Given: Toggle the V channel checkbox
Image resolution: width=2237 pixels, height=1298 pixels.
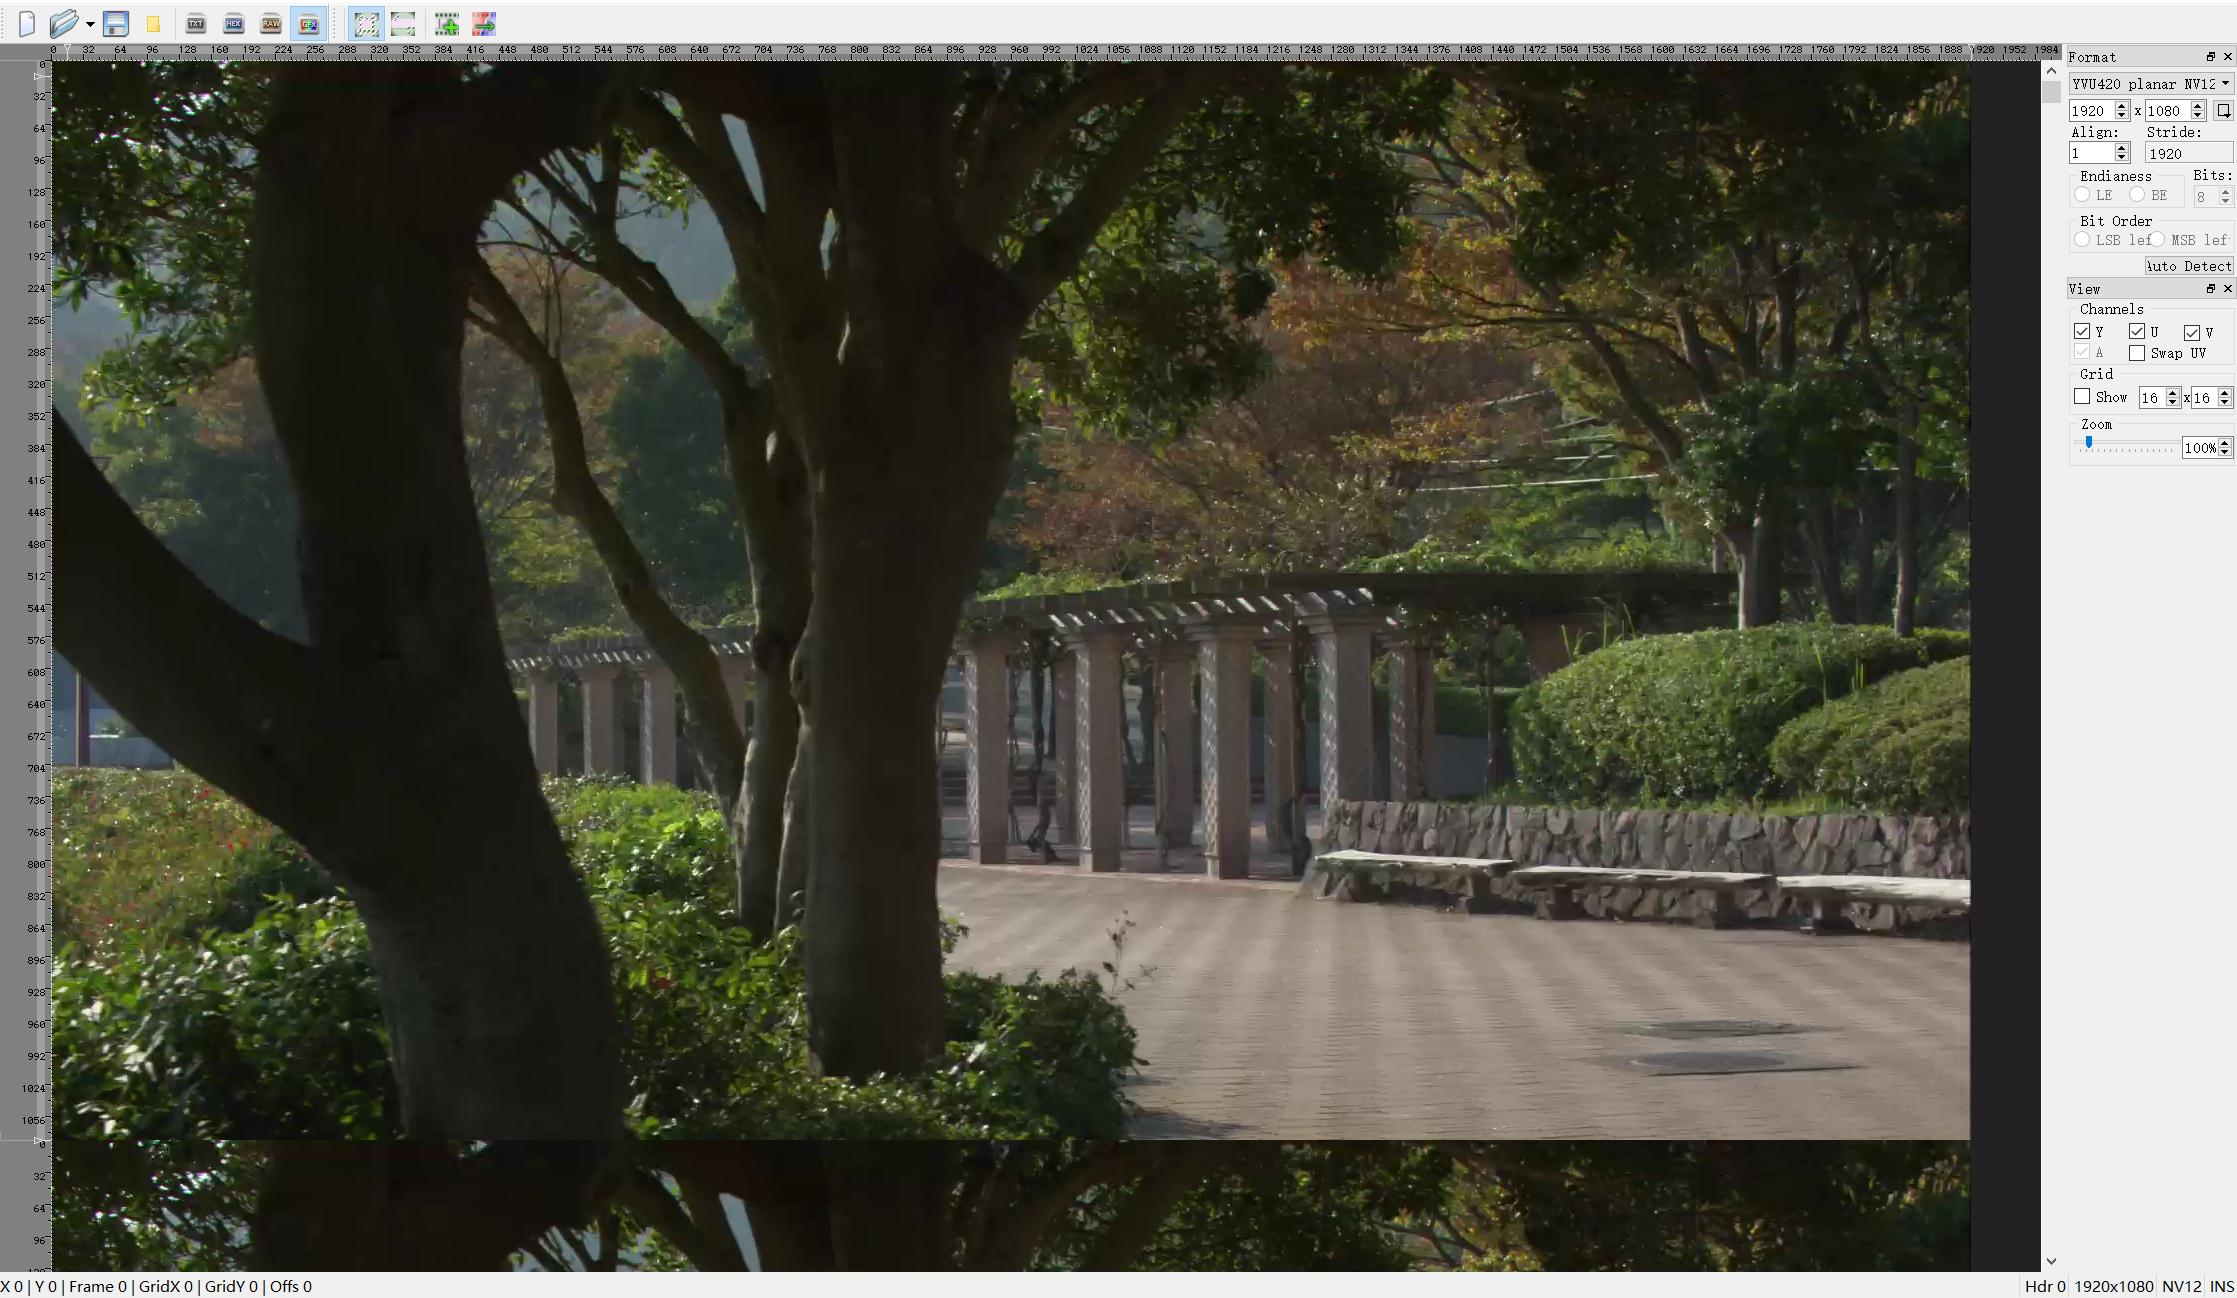Looking at the screenshot, I should click(x=2192, y=332).
